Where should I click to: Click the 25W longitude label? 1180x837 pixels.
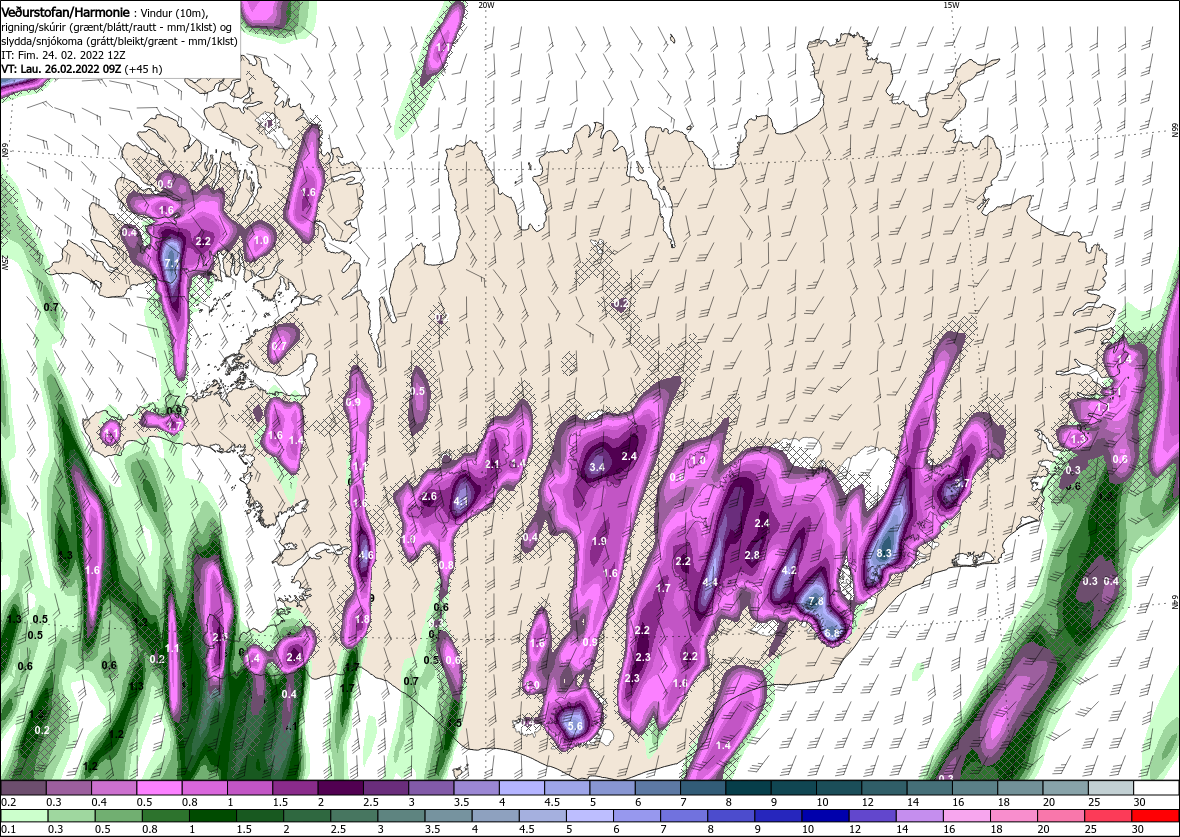(5, 262)
